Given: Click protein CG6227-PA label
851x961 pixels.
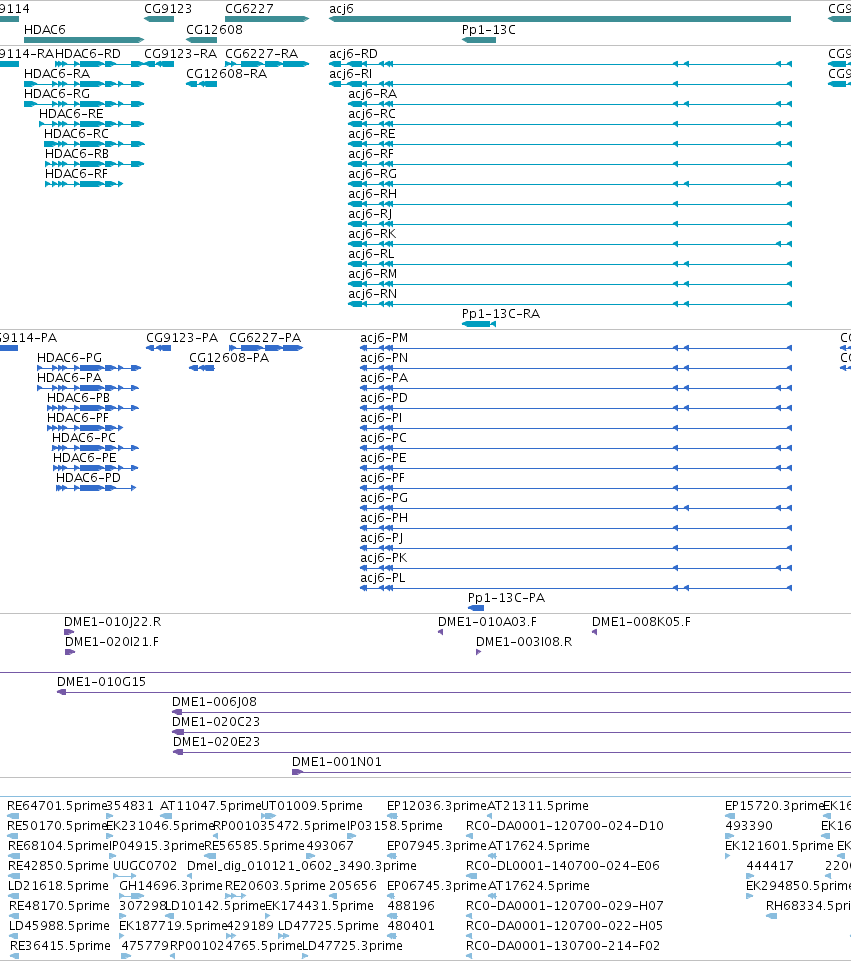Looking at the screenshot, I should 265,338.
